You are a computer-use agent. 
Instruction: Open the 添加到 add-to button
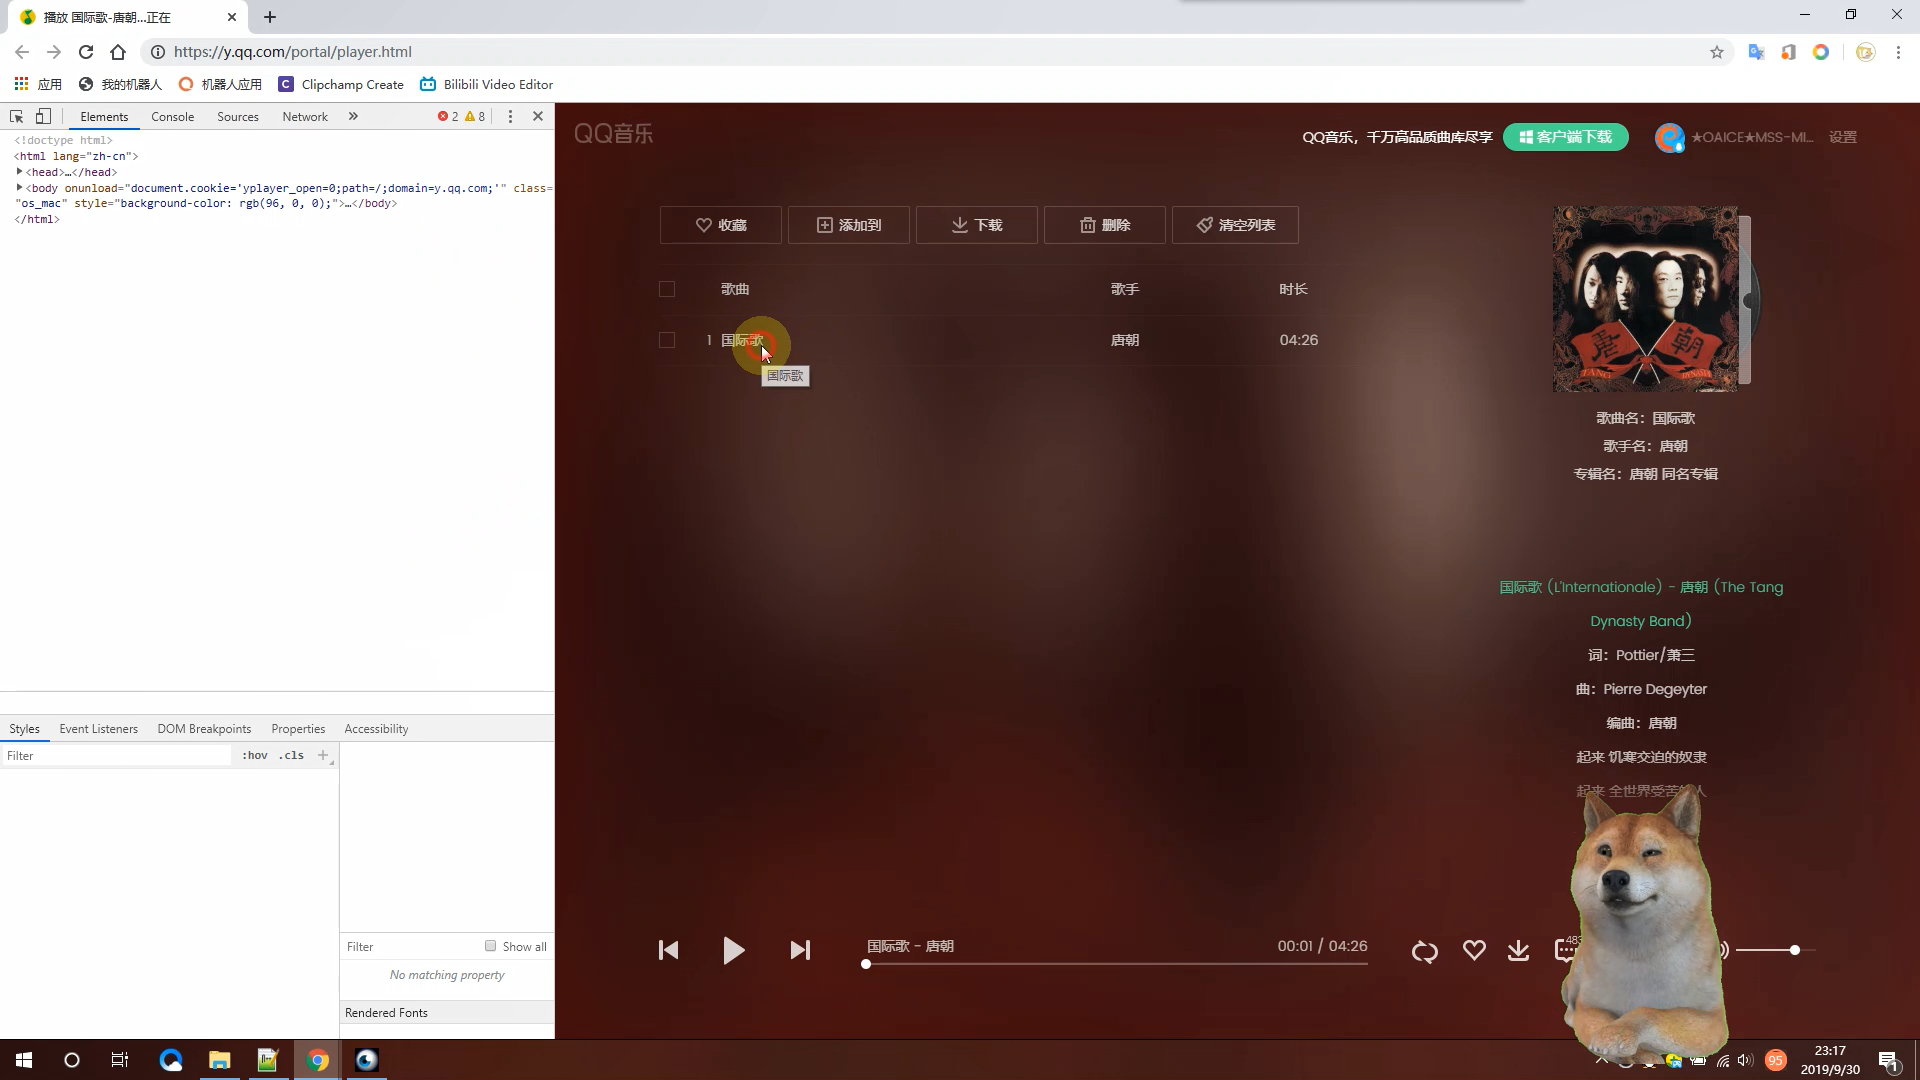pyautogui.click(x=849, y=225)
